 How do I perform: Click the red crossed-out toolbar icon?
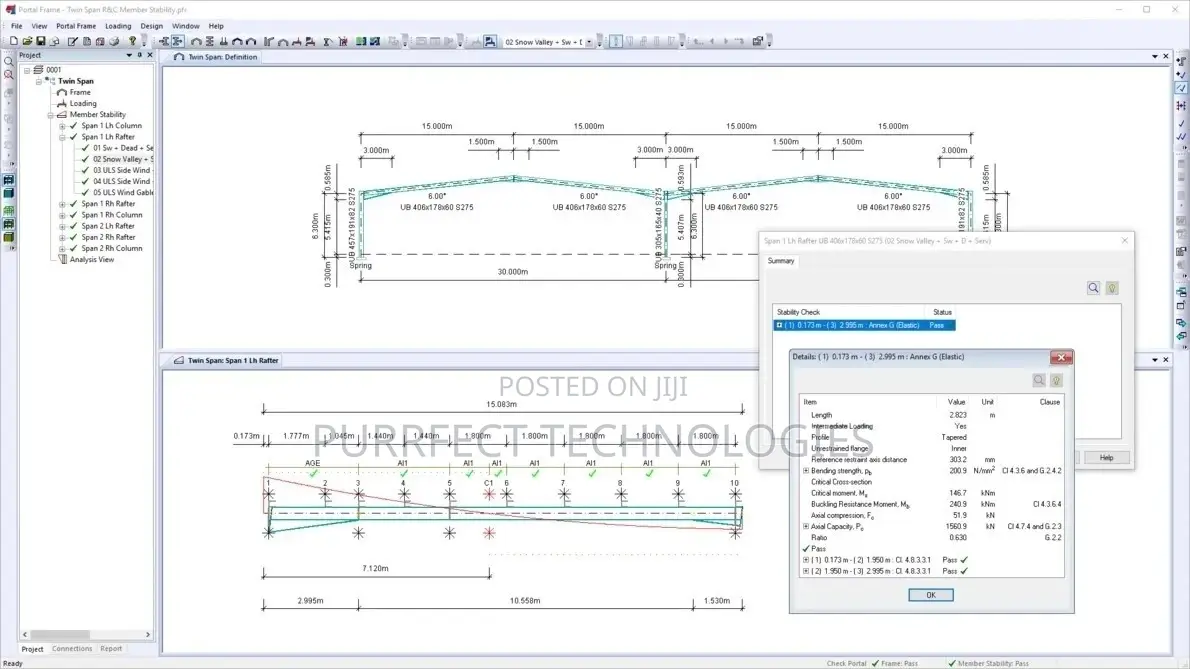tap(344, 41)
